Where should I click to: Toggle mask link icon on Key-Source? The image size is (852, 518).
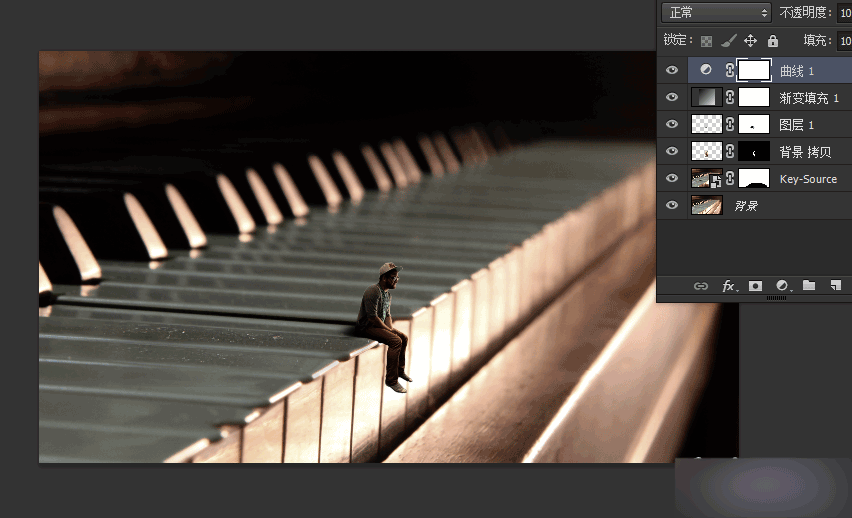pyautogui.click(x=730, y=178)
